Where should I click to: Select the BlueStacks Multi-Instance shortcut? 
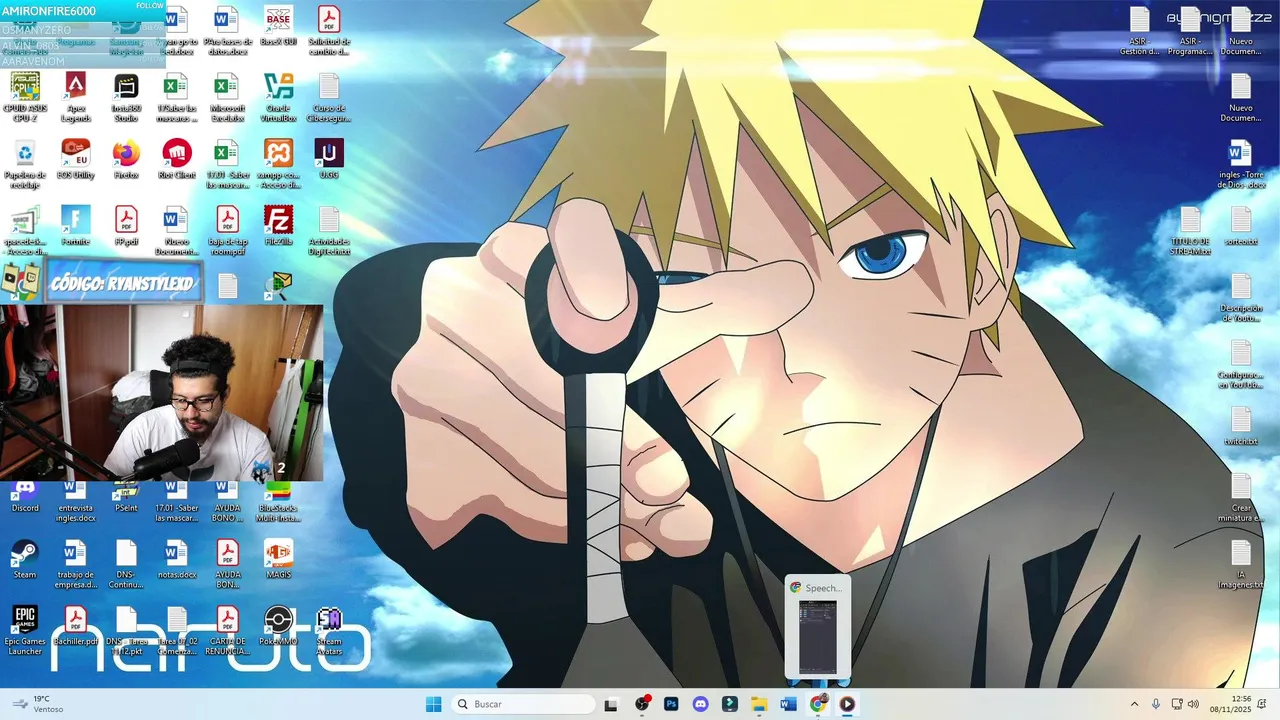(x=278, y=501)
